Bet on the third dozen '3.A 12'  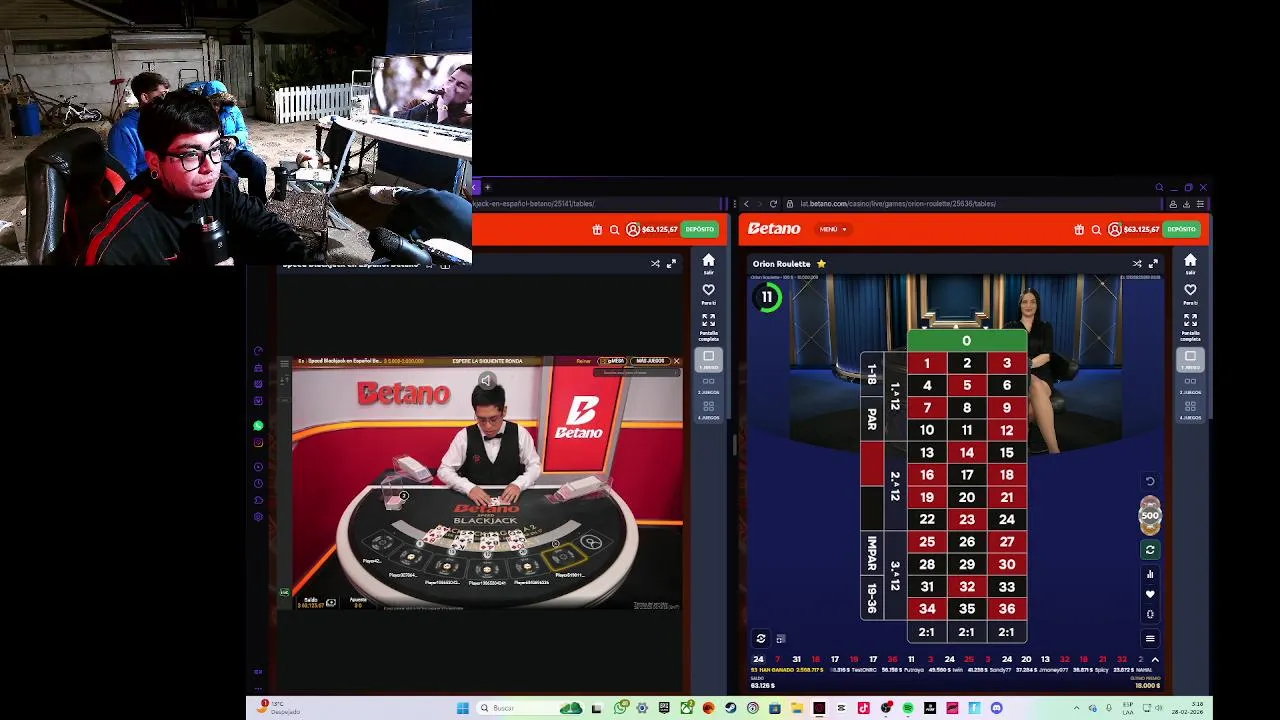(x=895, y=575)
